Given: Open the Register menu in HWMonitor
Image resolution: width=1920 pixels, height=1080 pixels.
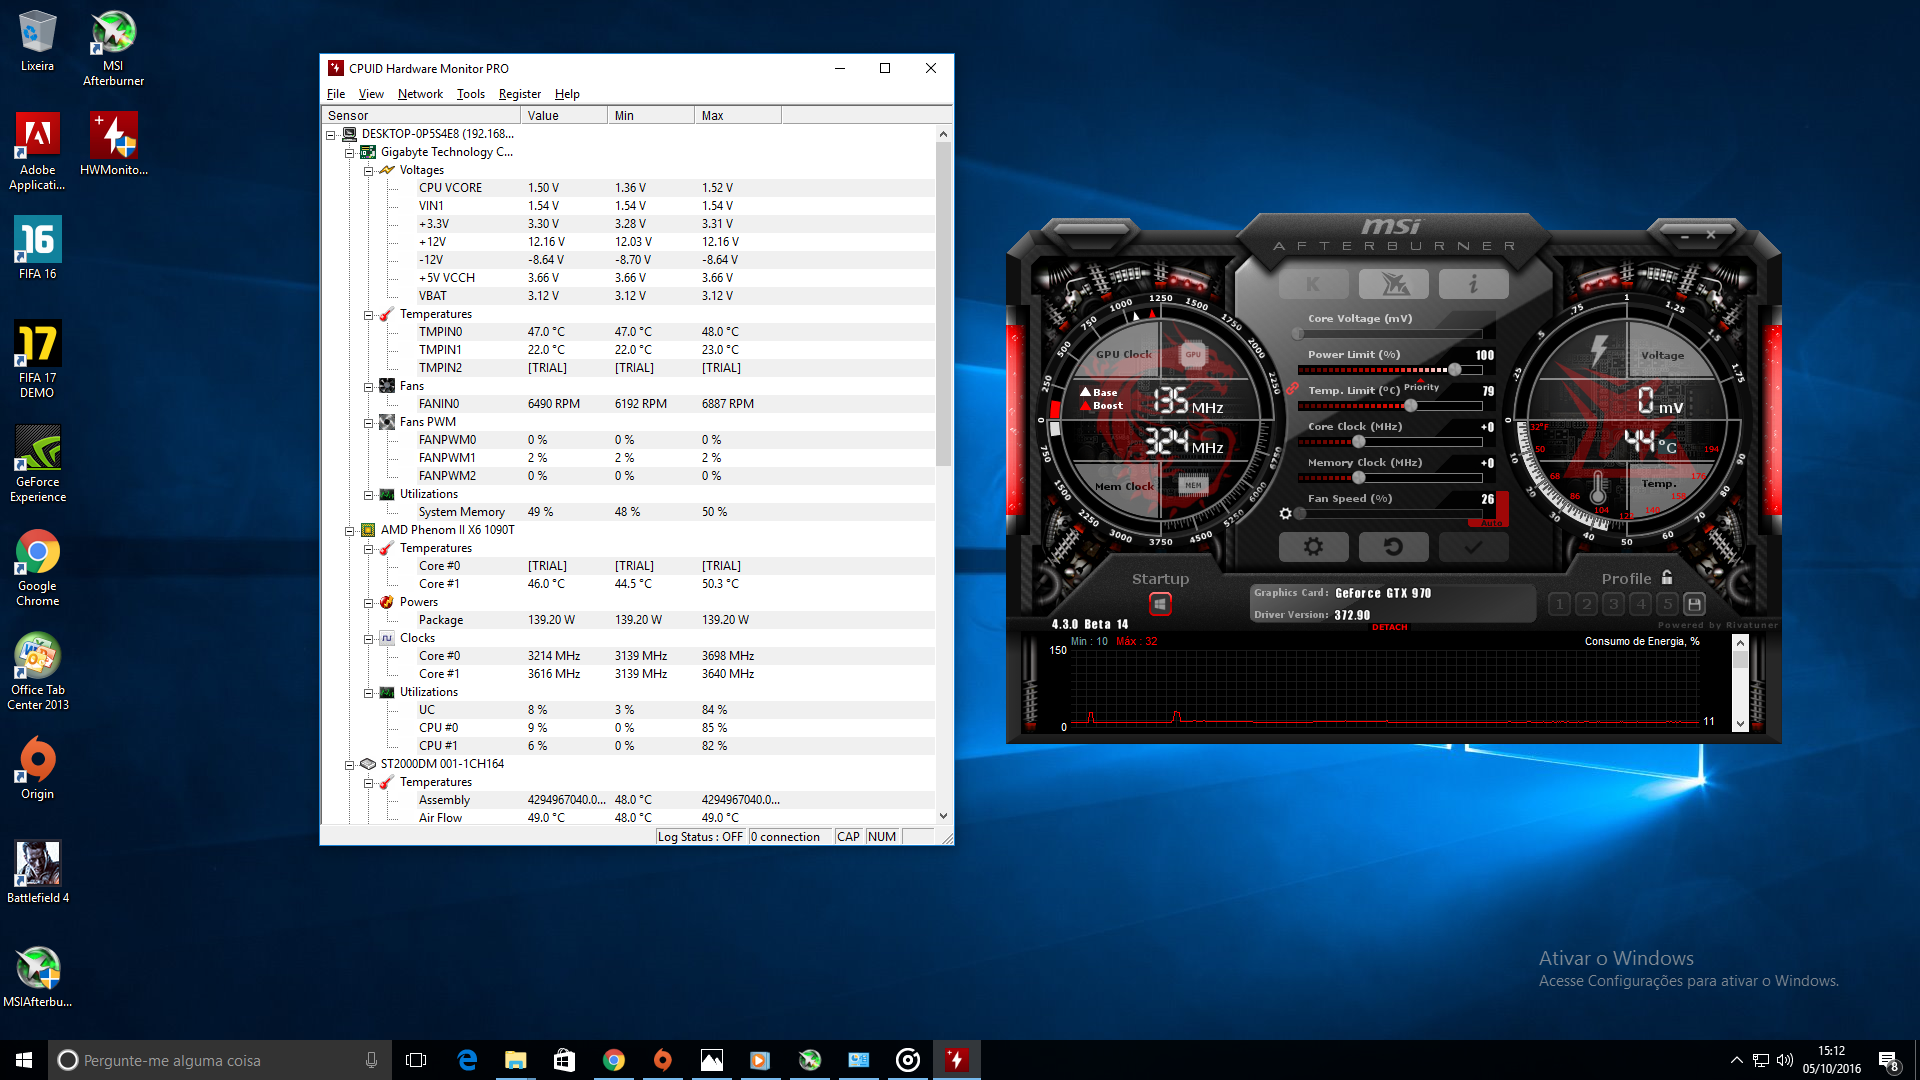Looking at the screenshot, I should (x=520, y=94).
